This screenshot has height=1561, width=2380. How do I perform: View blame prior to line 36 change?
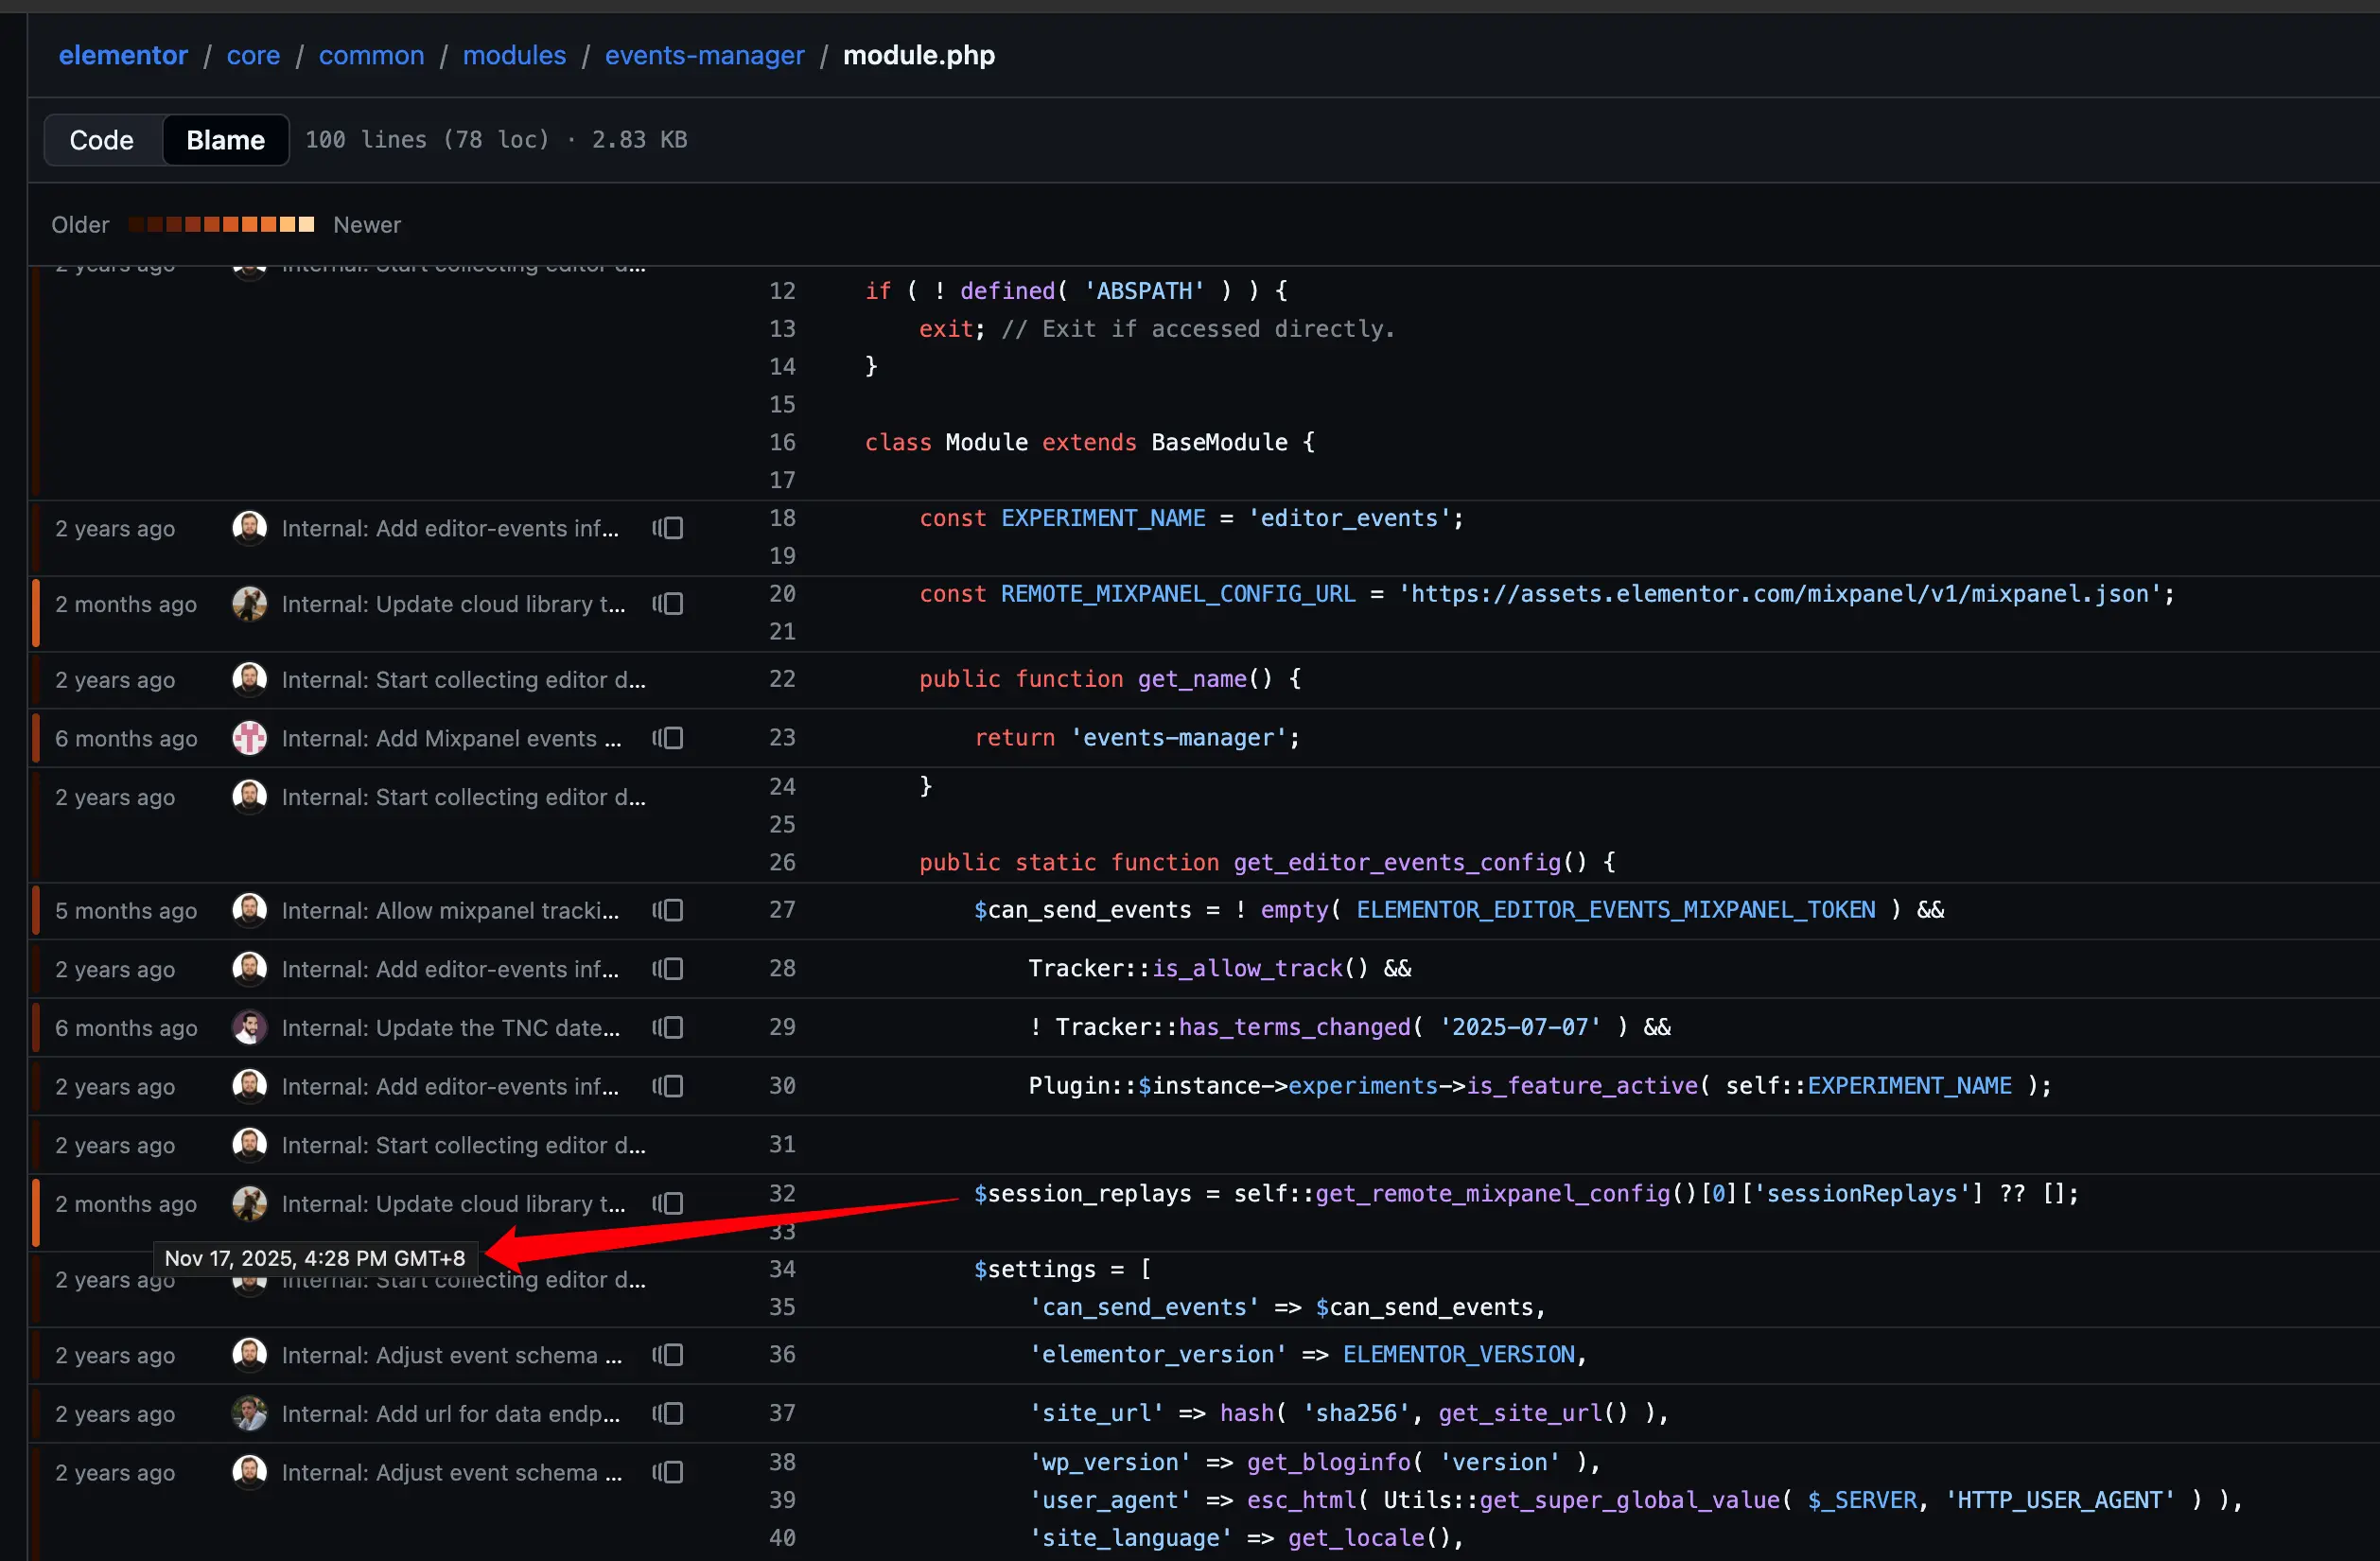tap(668, 1355)
